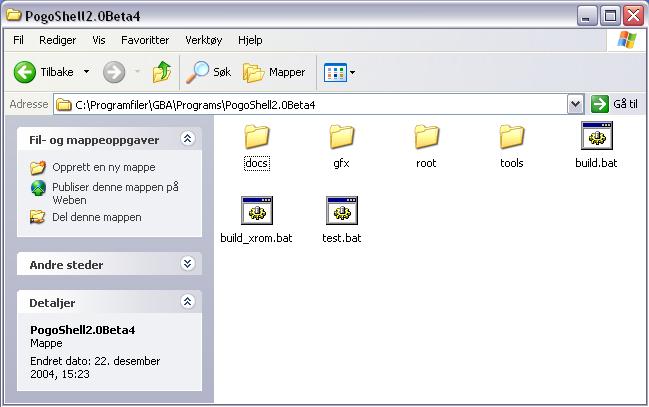Screen dimensions: 649x407
Task: Select the test.bat file icon
Action: click(341, 211)
